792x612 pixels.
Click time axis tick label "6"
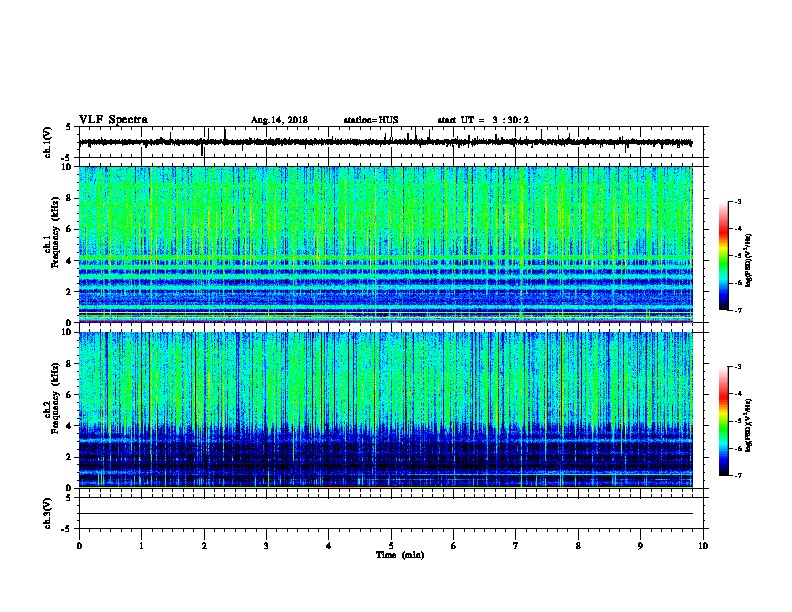pos(454,546)
